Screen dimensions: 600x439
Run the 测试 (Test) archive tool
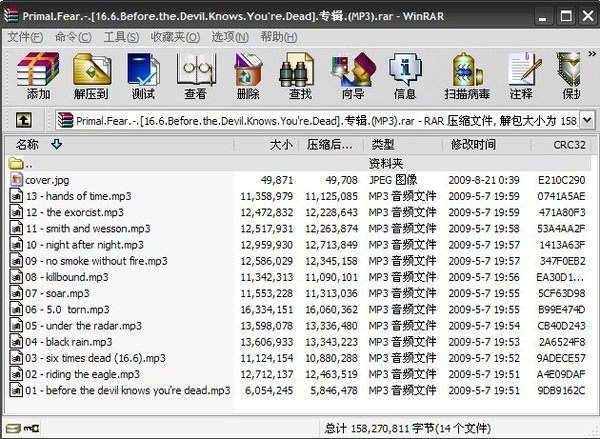143,76
